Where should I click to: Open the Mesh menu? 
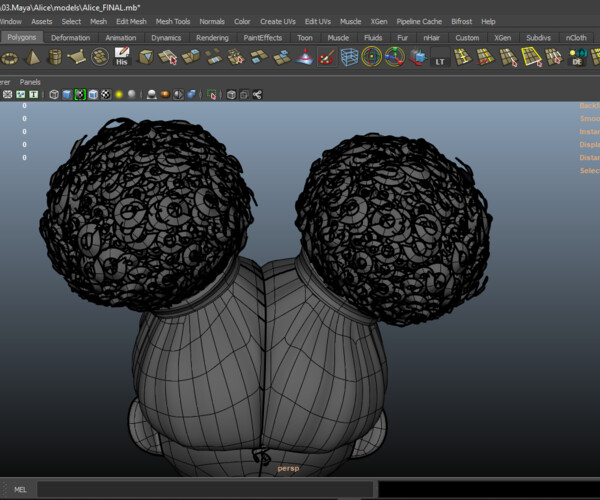coord(98,21)
